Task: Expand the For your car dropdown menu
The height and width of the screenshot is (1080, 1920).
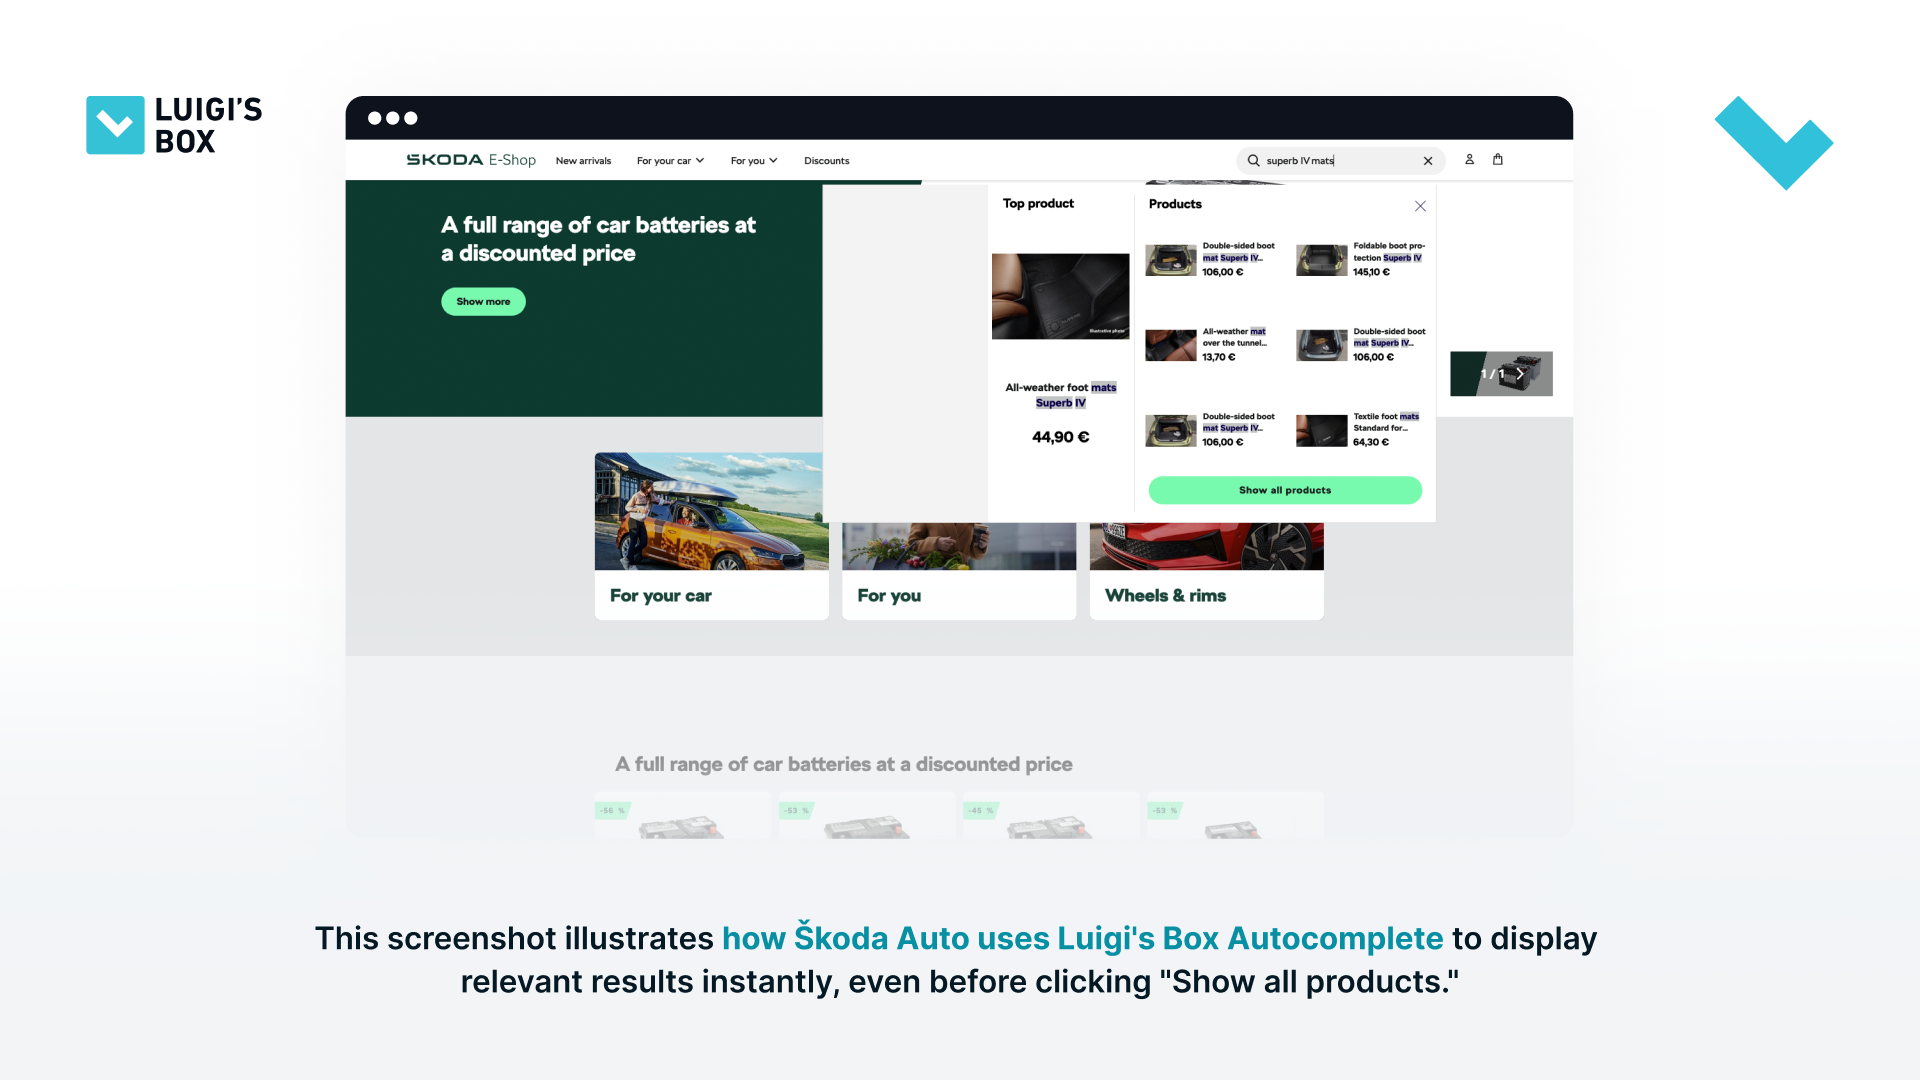Action: tap(670, 160)
